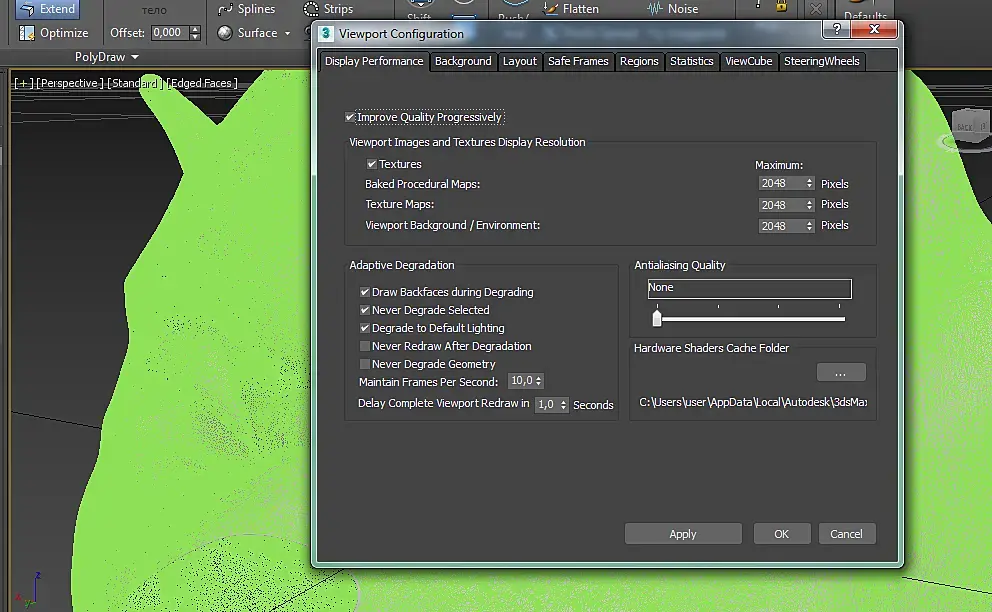Toggle Draw Backfaces during Degrading
The width and height of the screenshot is (992, 612).
[x=364, y=292]
